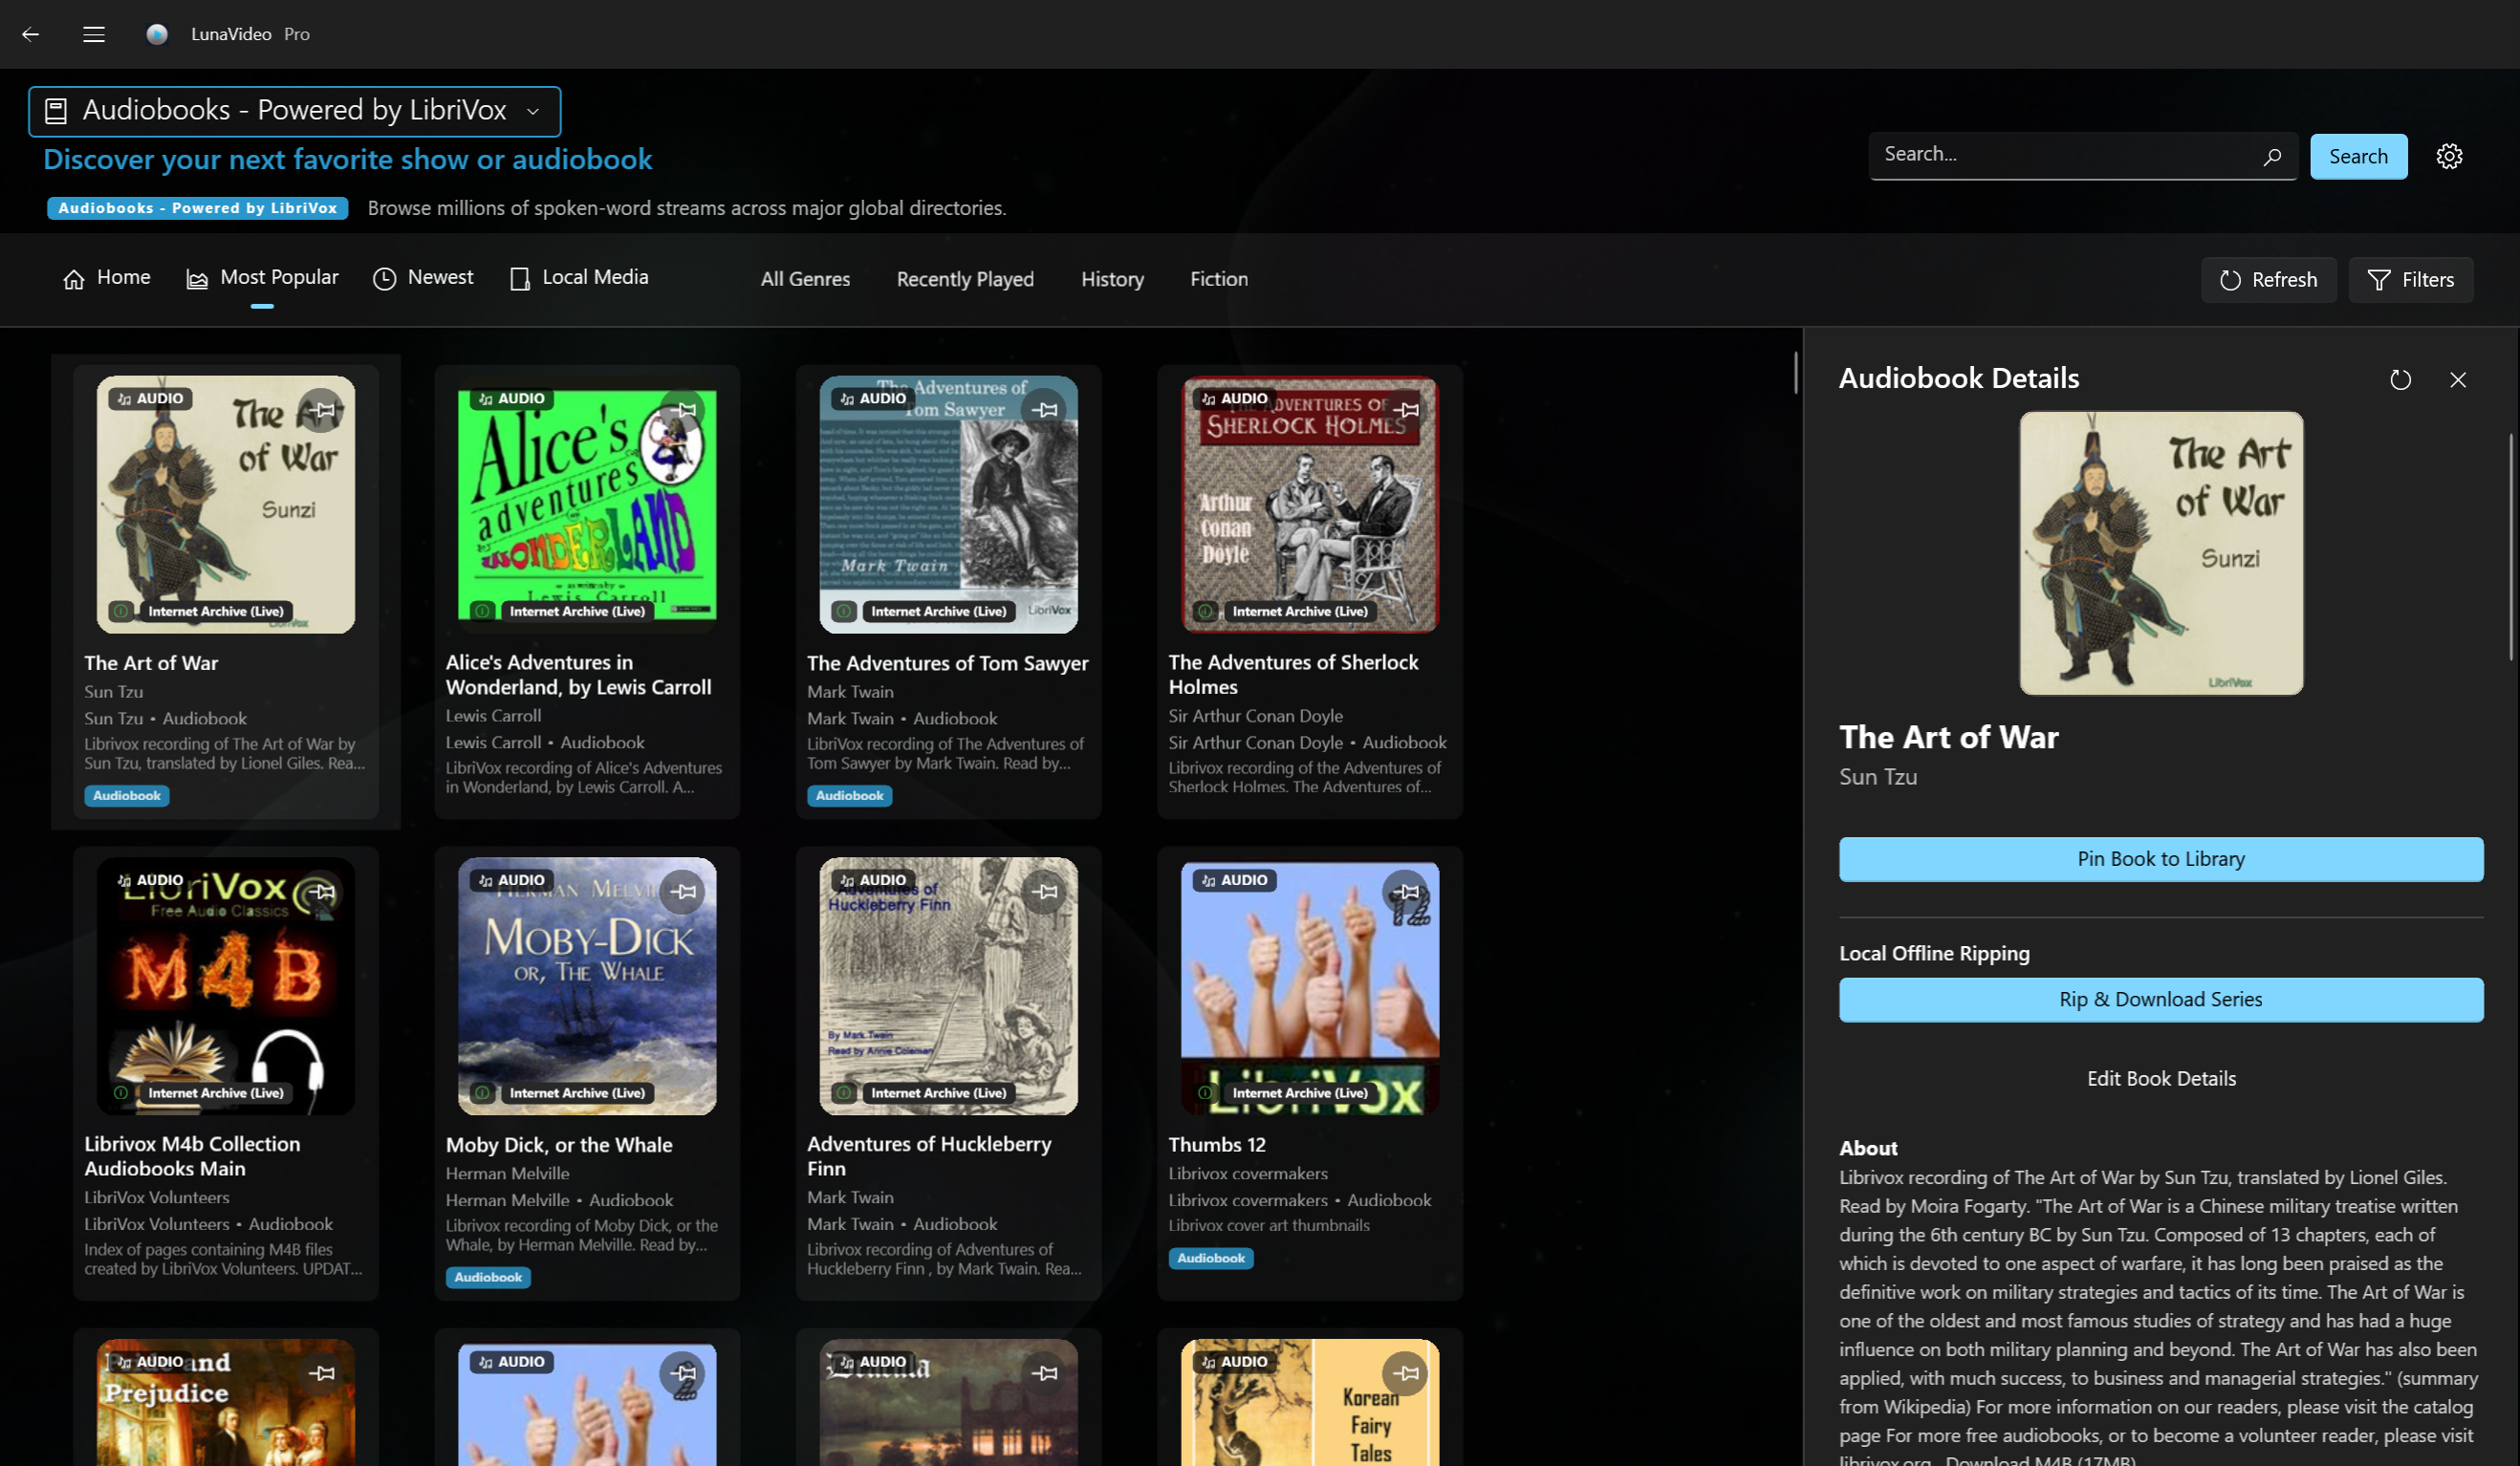This screenshot has width=2520, height=1466.
Task: Click Rip & Download Series
Action: pos(2160,999)
